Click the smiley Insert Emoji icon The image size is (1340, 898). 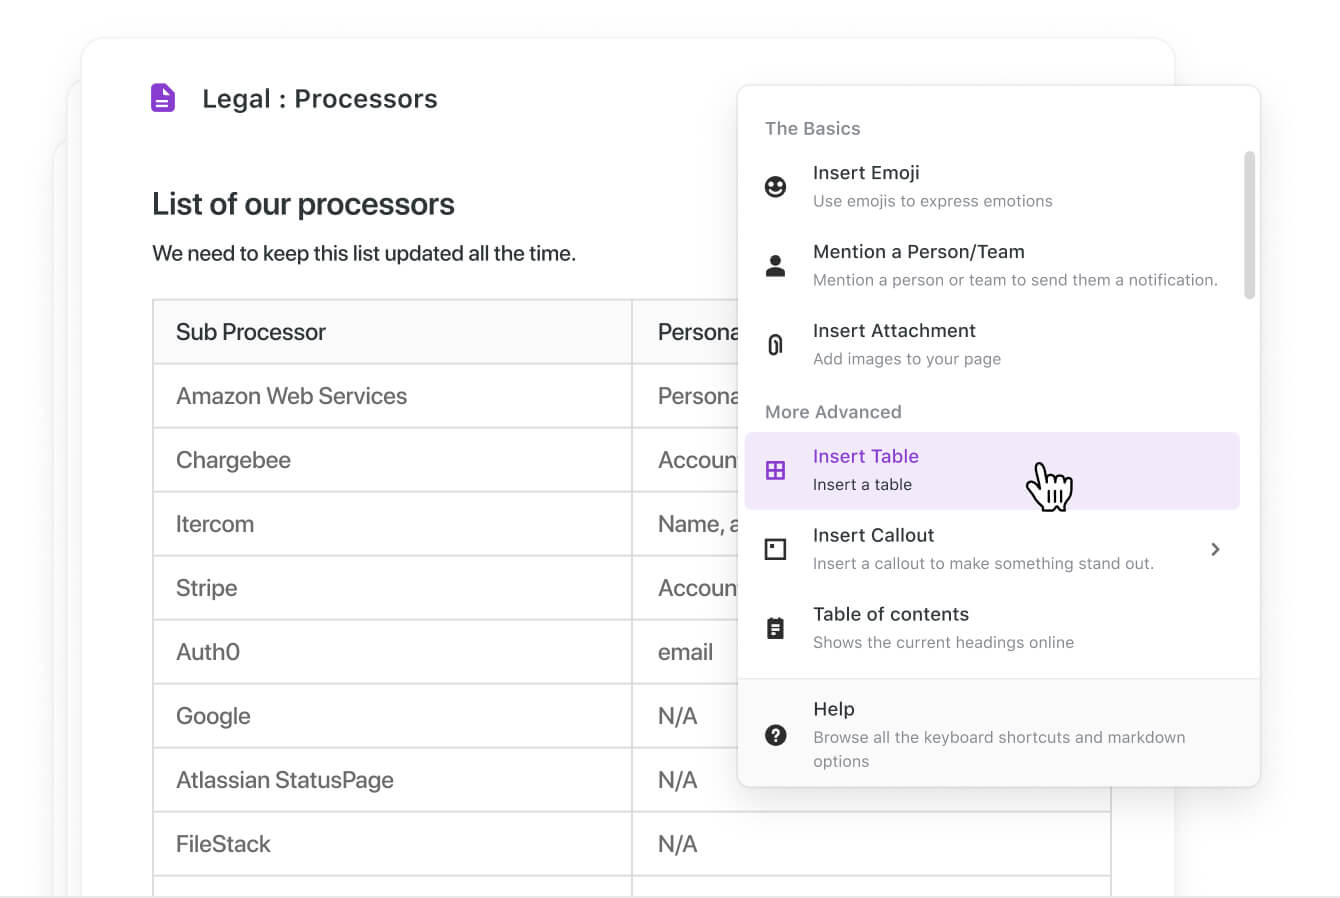click(x=775, y=187)
